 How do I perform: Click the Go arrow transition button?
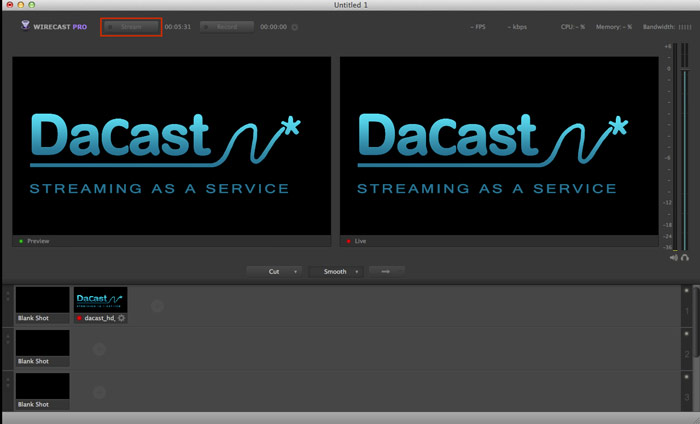coord(387,271)
